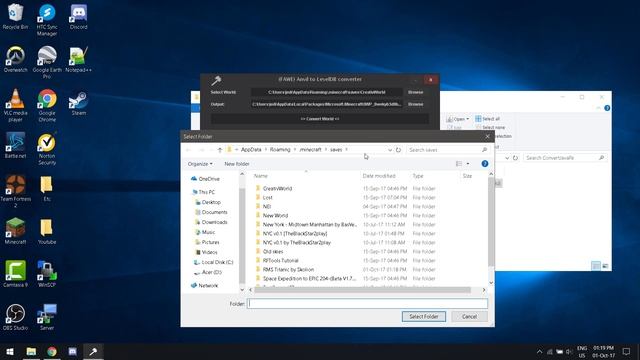
Task: Open the Action Center notifications icon
Action: click(626, 351)
